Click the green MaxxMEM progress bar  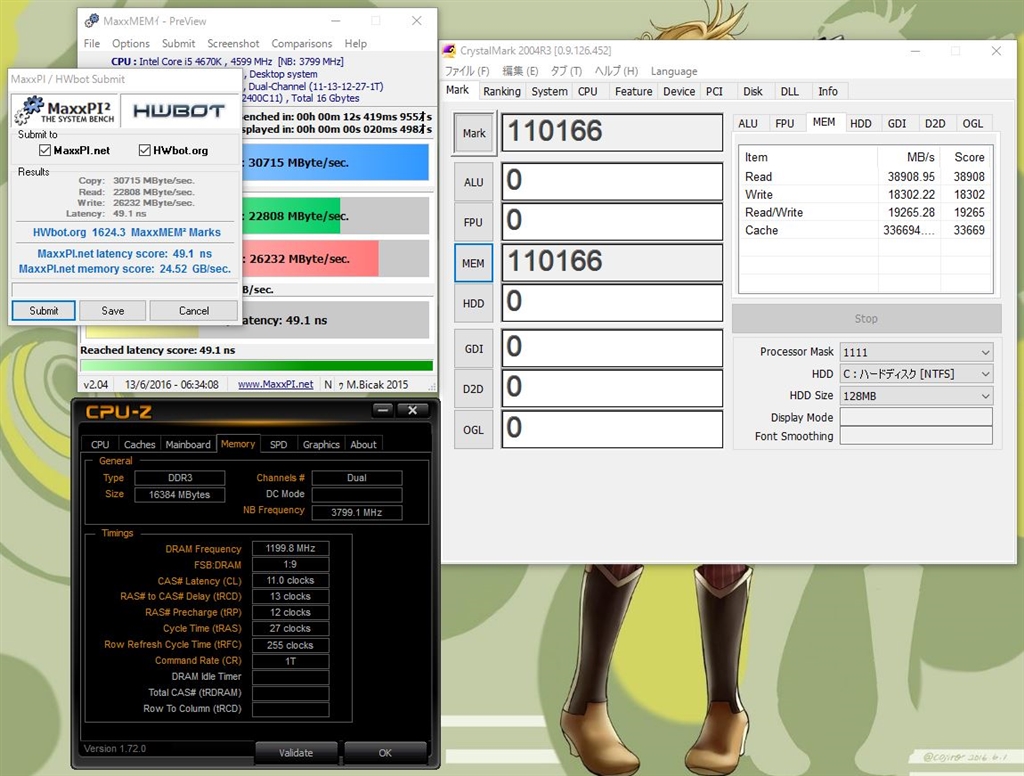point(257,366)
